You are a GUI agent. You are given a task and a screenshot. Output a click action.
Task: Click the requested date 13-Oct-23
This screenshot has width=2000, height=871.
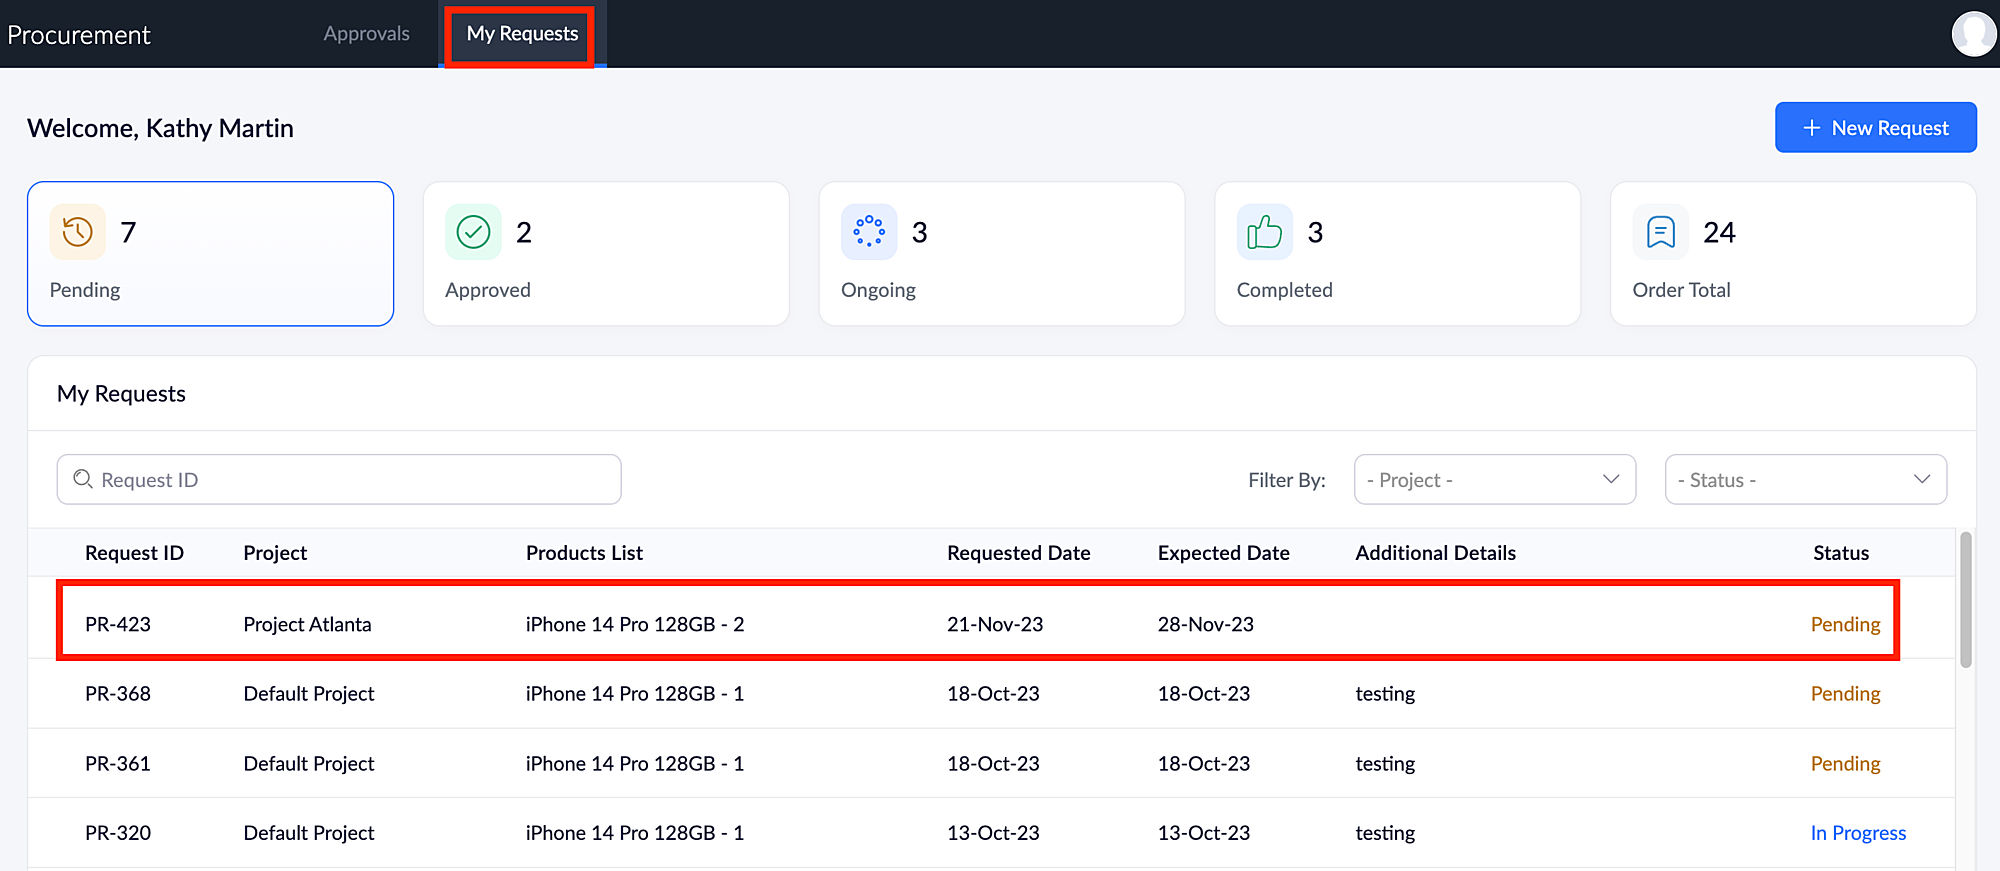993,832
